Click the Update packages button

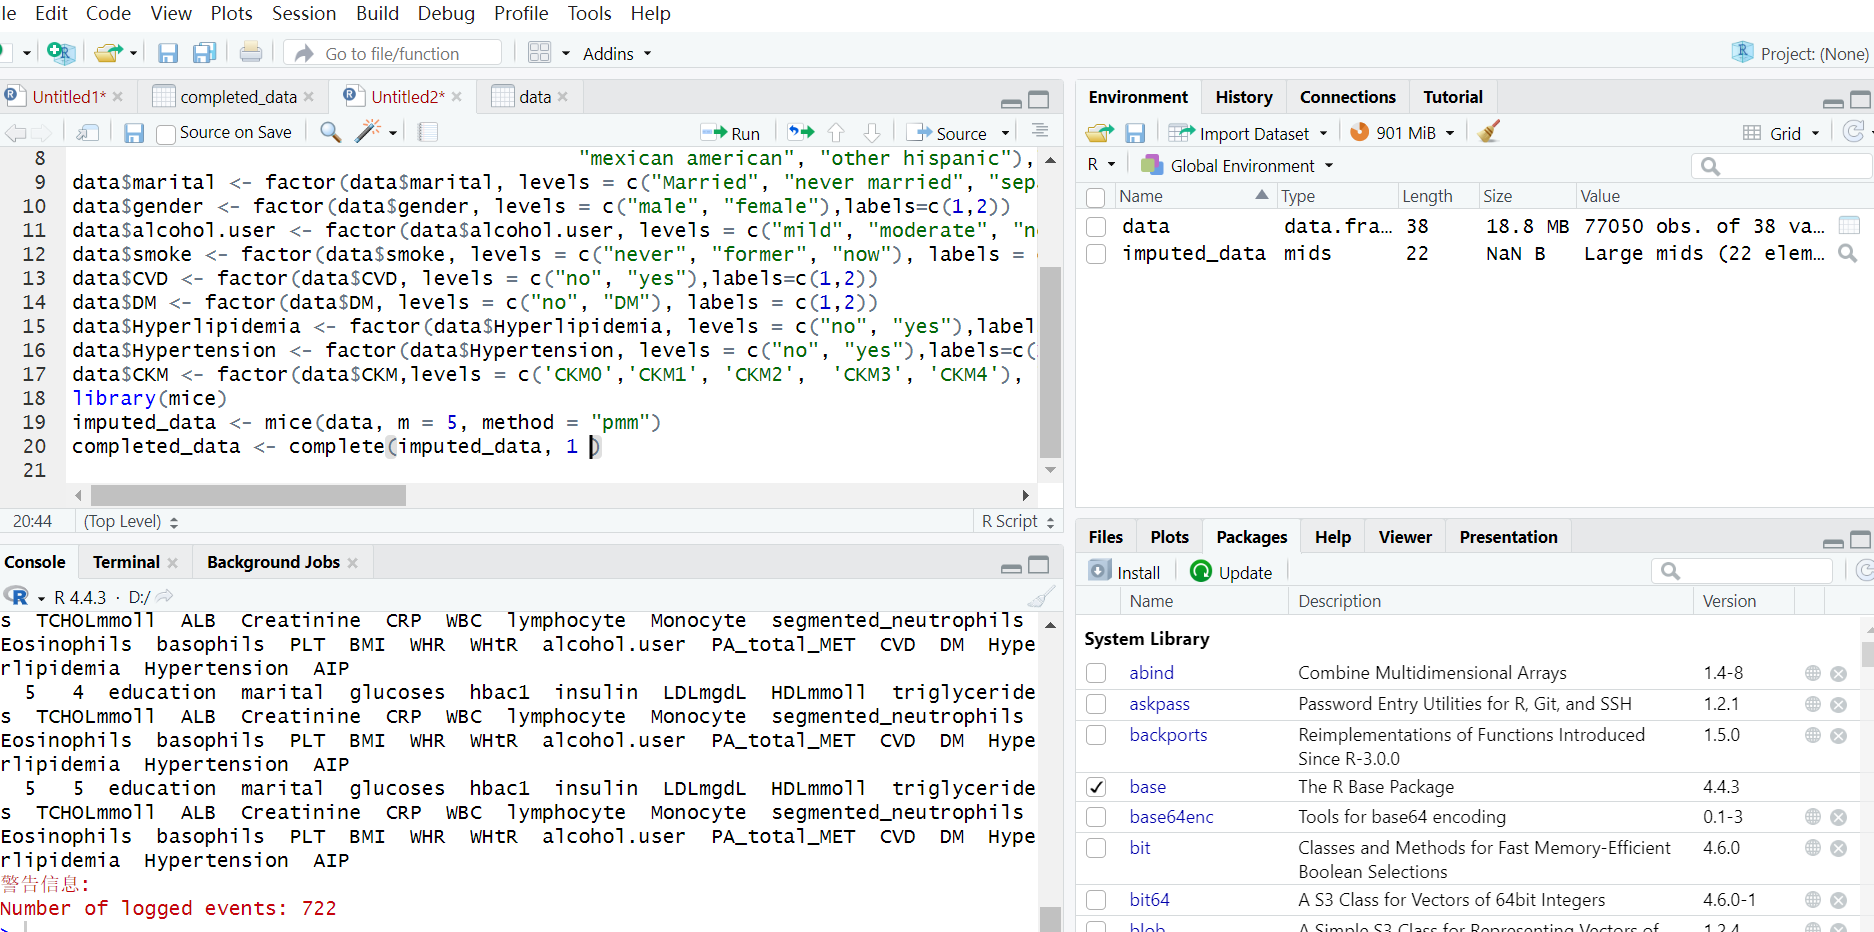click(x=1231, y=572)
